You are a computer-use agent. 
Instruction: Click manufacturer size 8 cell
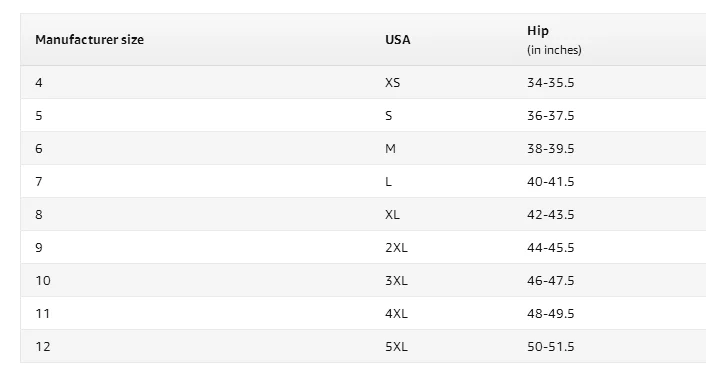[x=39, y=214]
